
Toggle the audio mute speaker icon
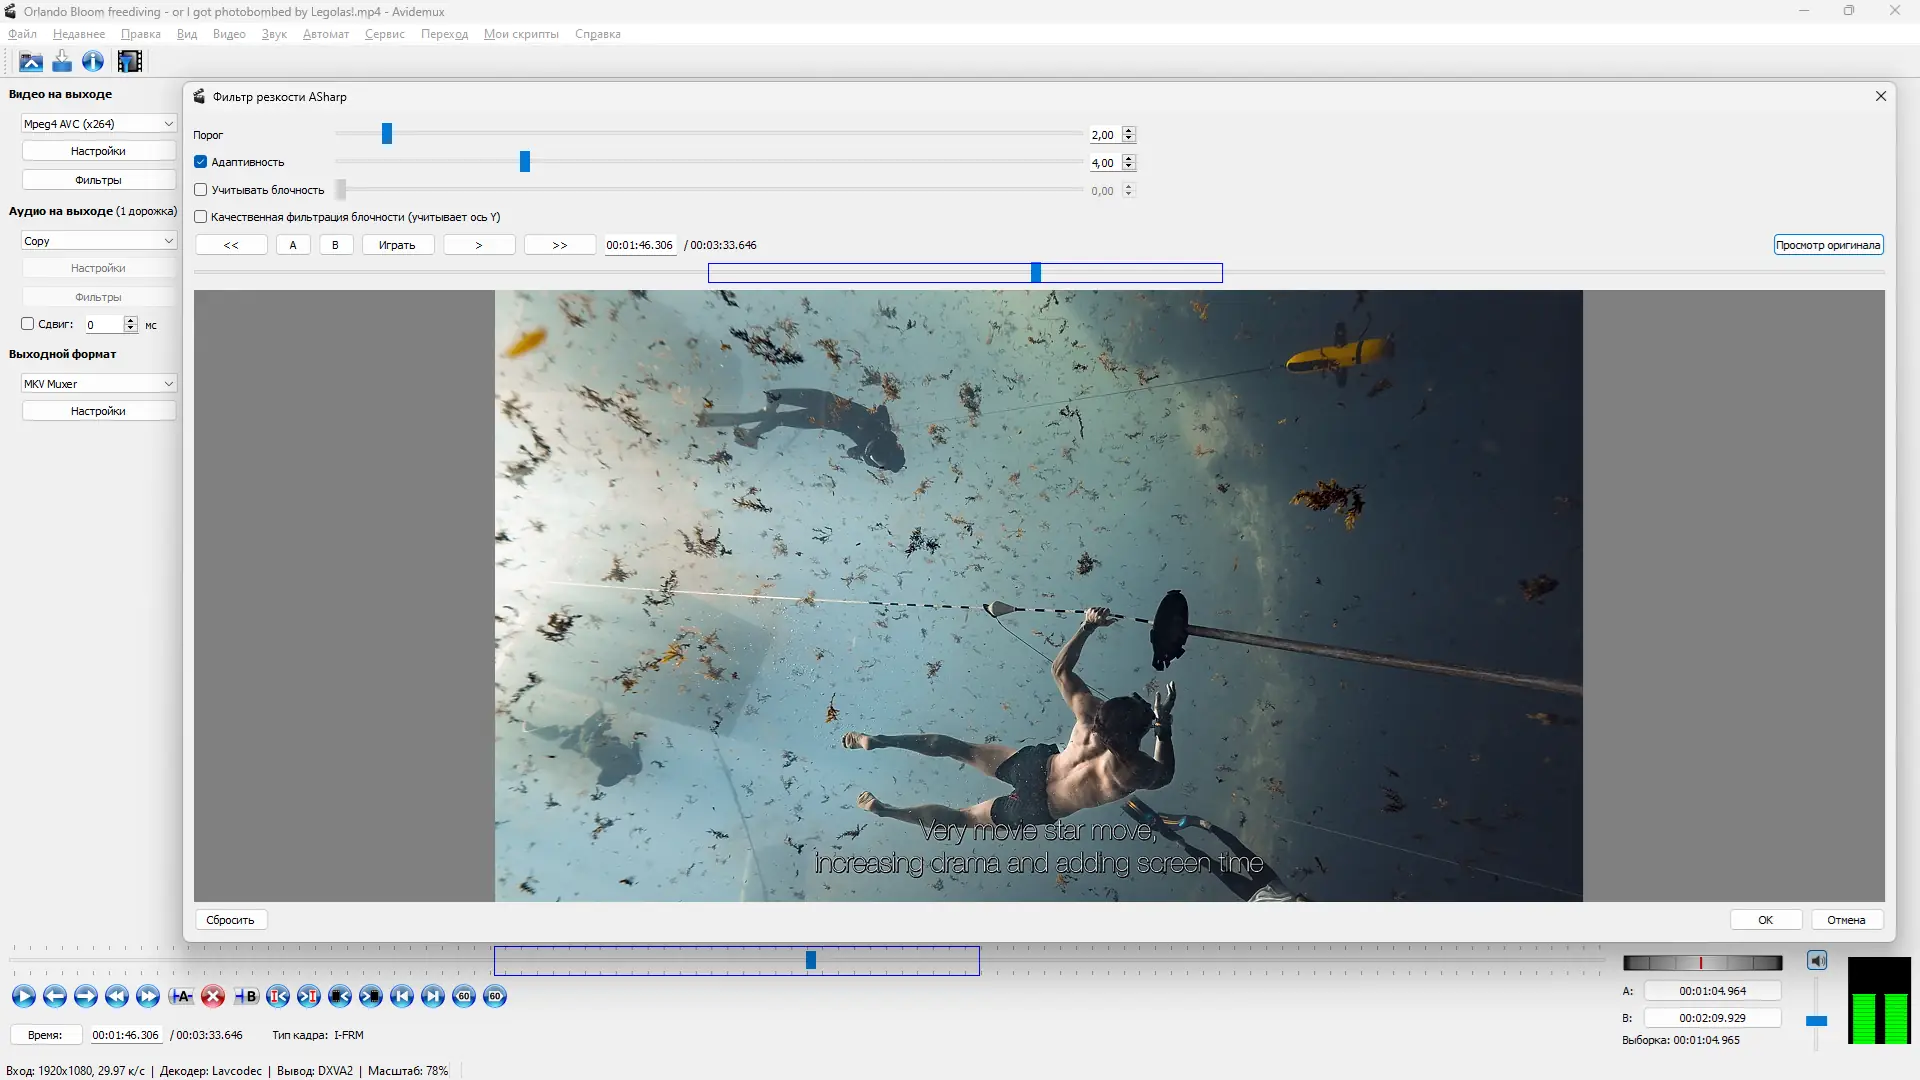coord(1817,961)
